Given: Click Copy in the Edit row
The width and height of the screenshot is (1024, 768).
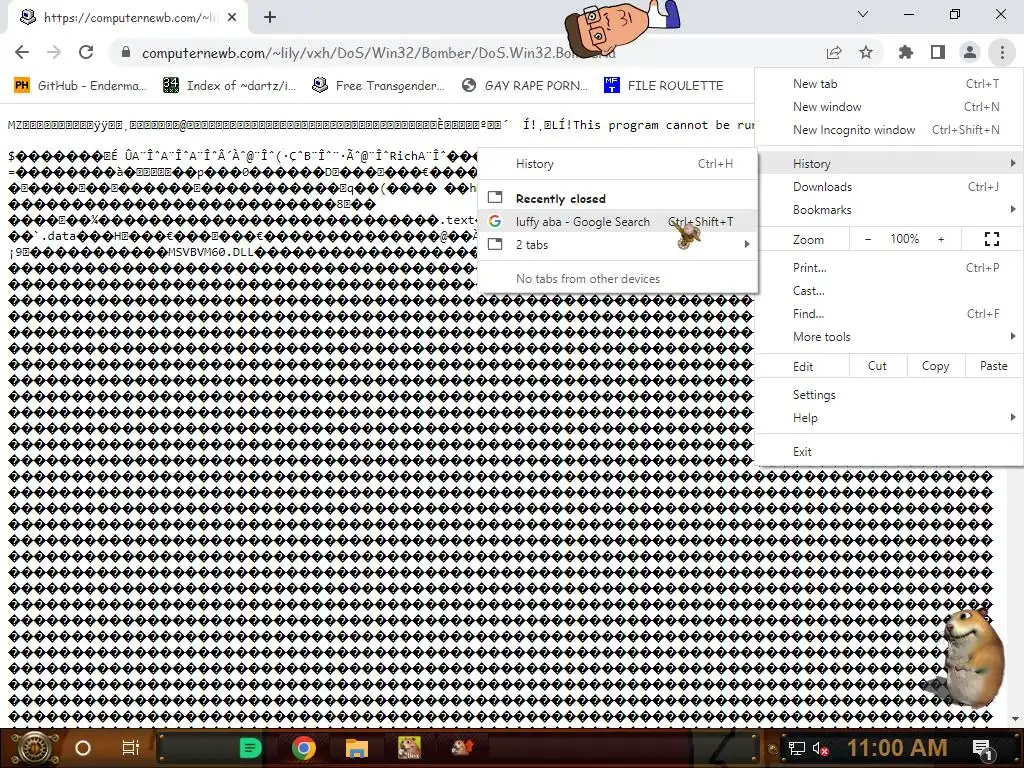Looking at the screenshot, I should 935,366.
